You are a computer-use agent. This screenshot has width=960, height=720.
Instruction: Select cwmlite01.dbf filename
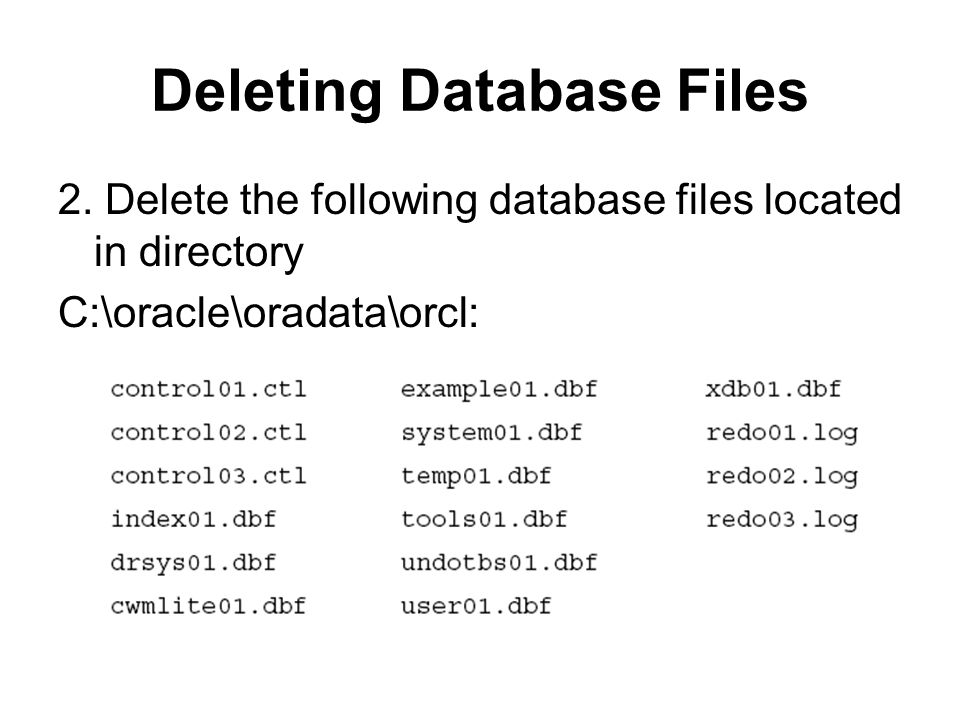[x=208, y=606]
